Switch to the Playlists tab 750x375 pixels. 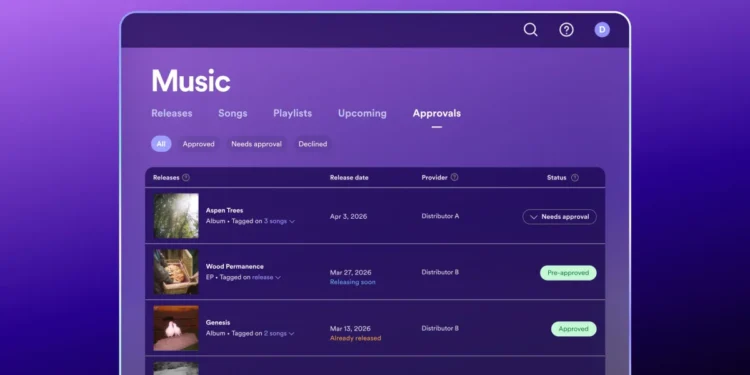[x=292, y=113]
